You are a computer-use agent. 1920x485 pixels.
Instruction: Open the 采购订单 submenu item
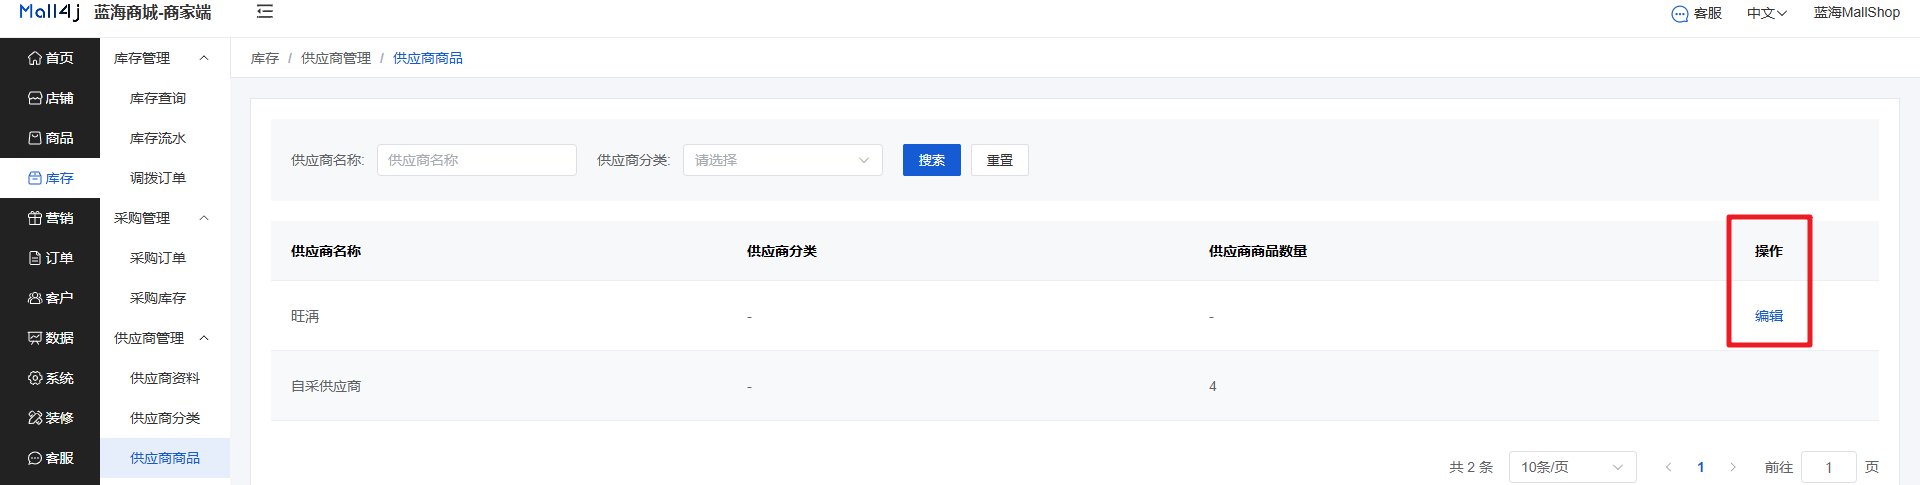coord(165,258)
